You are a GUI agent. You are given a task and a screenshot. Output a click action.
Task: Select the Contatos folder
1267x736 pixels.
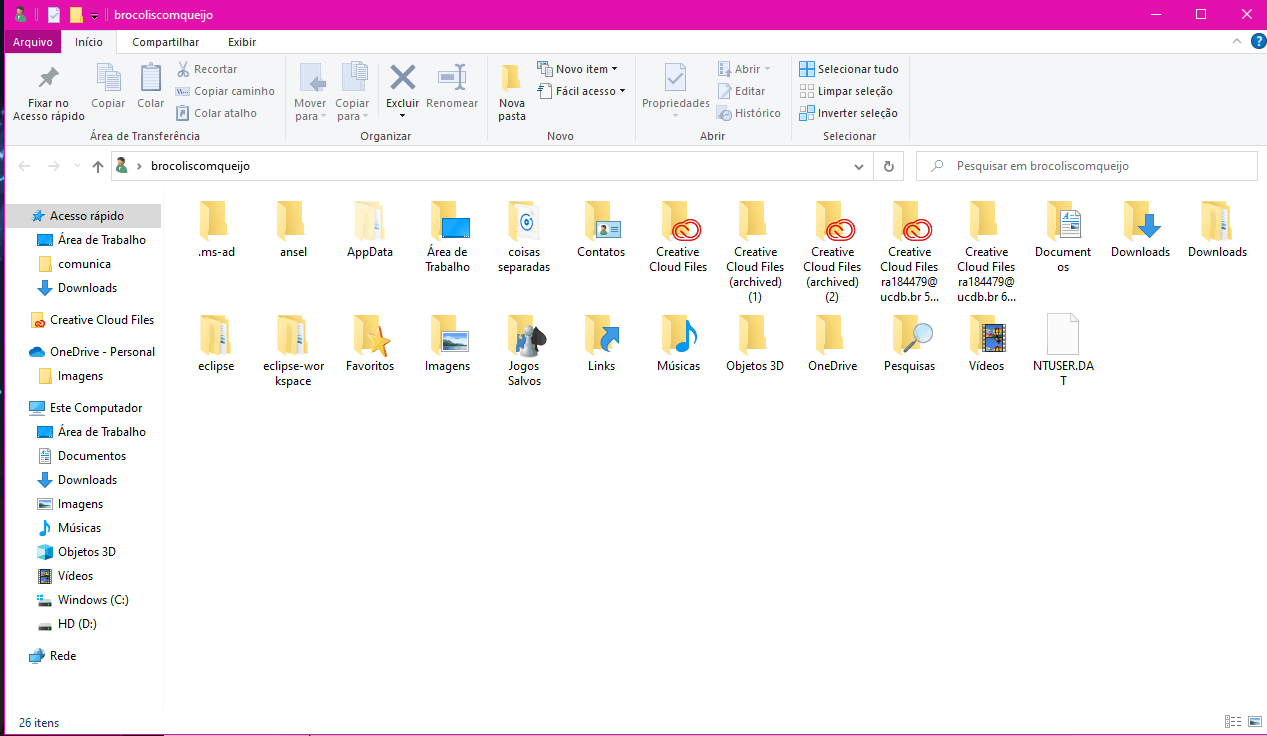coord(601,229)
